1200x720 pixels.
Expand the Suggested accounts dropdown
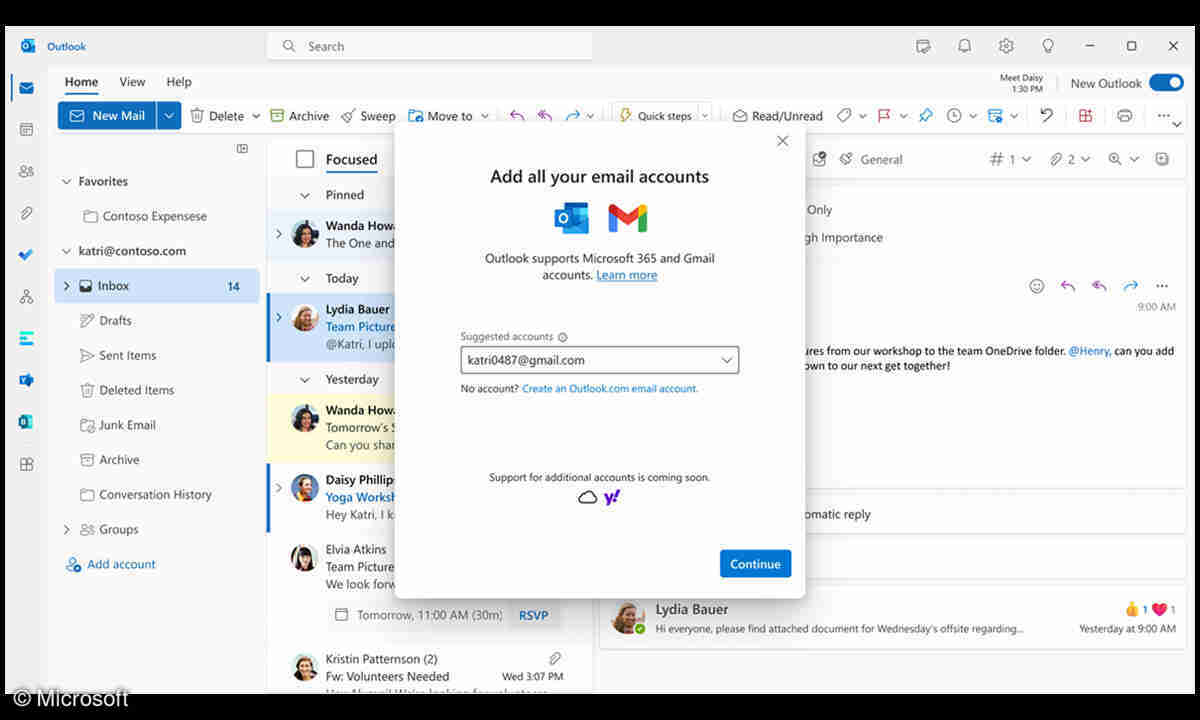pos(726,360)
